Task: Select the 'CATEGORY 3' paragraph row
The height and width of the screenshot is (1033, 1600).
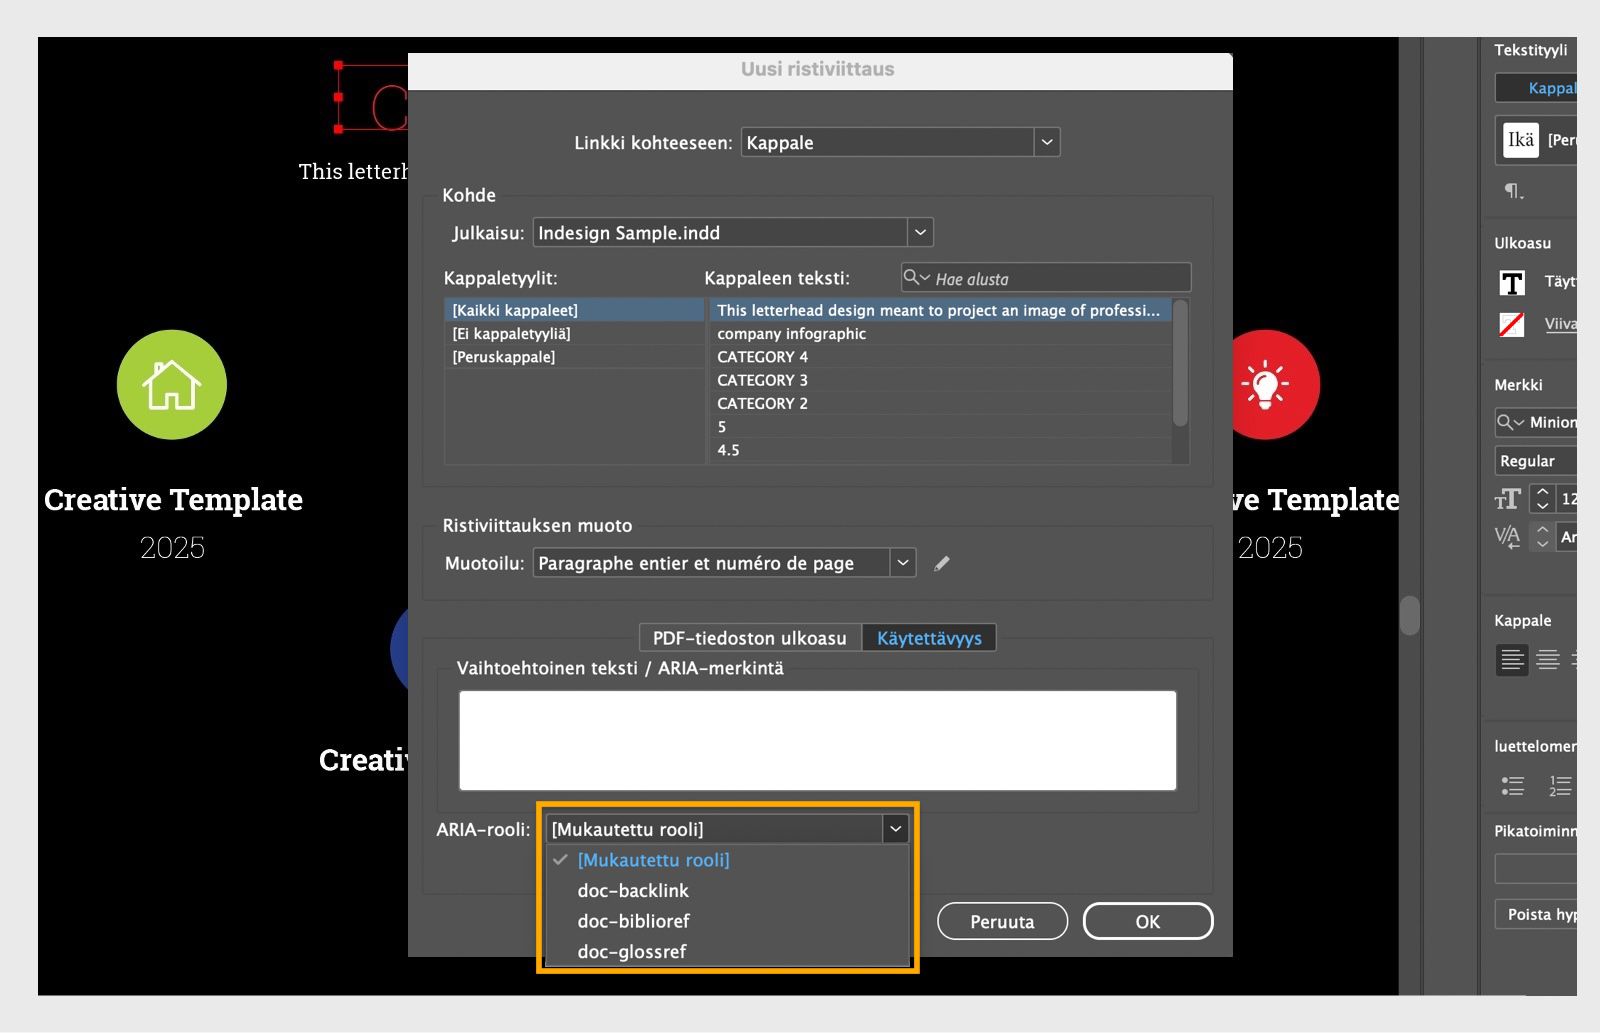Action: (940, 380)
